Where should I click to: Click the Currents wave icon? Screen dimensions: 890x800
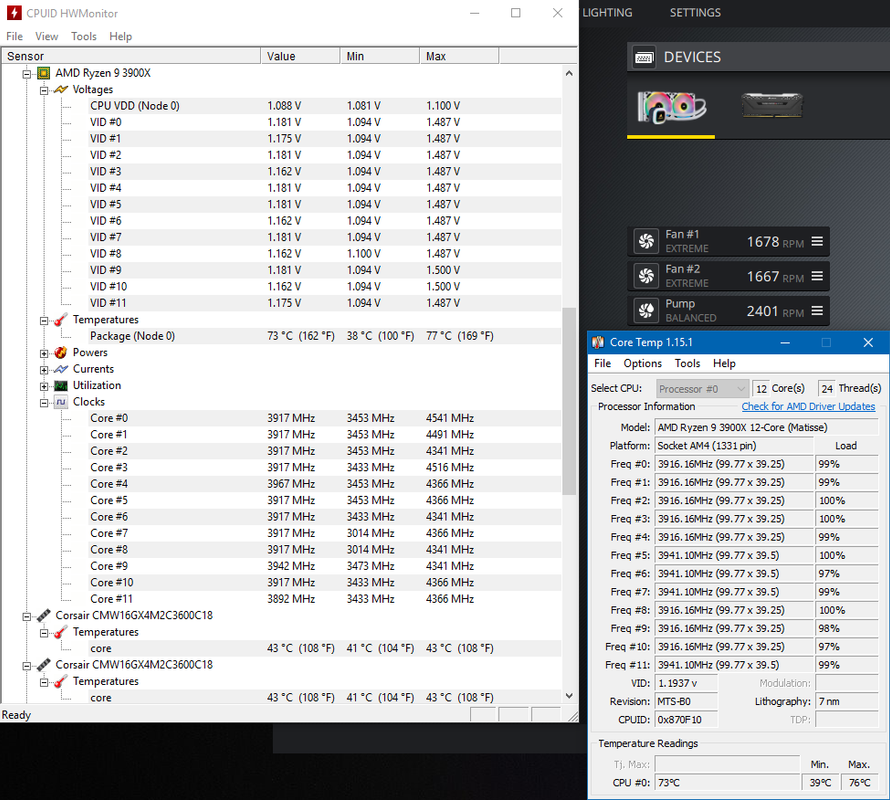click(x=61, y=369)
